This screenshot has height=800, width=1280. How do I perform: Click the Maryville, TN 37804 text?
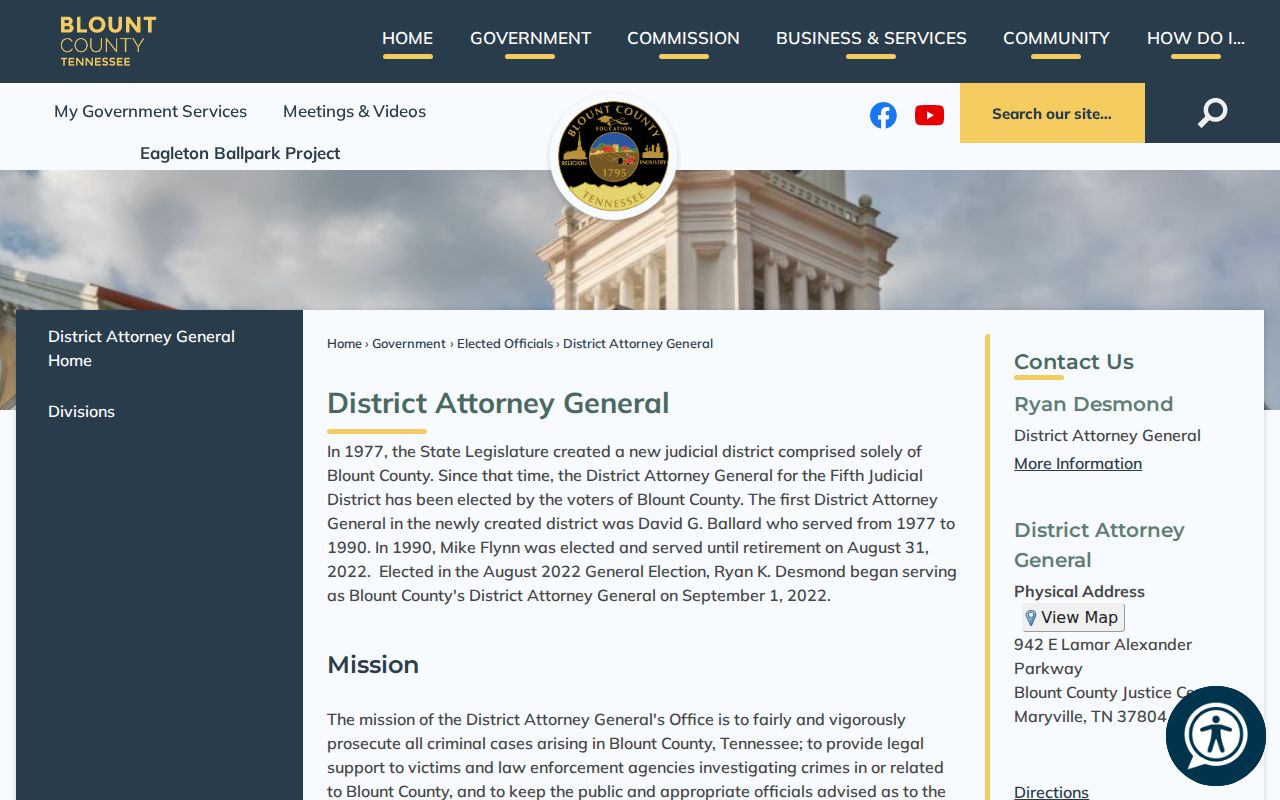click(x=1090, y=716)
